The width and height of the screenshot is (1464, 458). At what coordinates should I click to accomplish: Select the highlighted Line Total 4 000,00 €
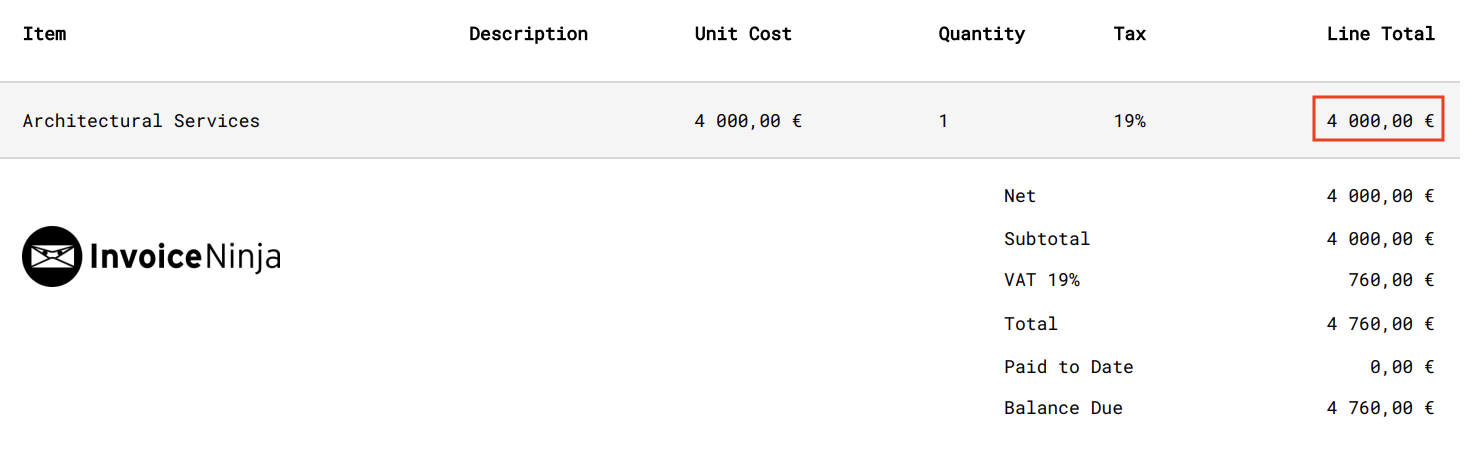click(x=1379, y=120)
